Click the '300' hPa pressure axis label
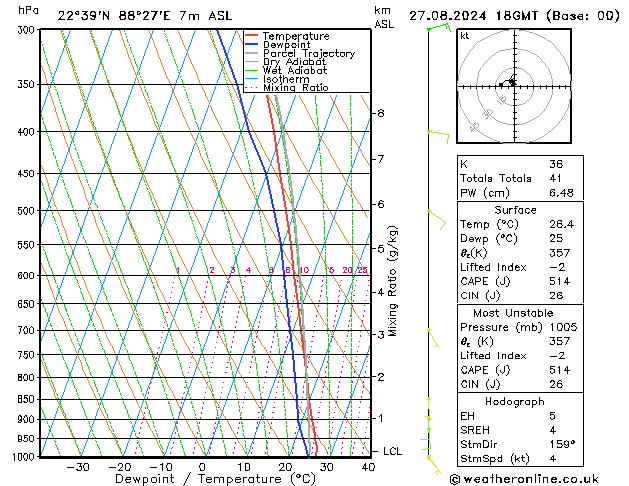 pyautogui.click(x=28, y=30)
